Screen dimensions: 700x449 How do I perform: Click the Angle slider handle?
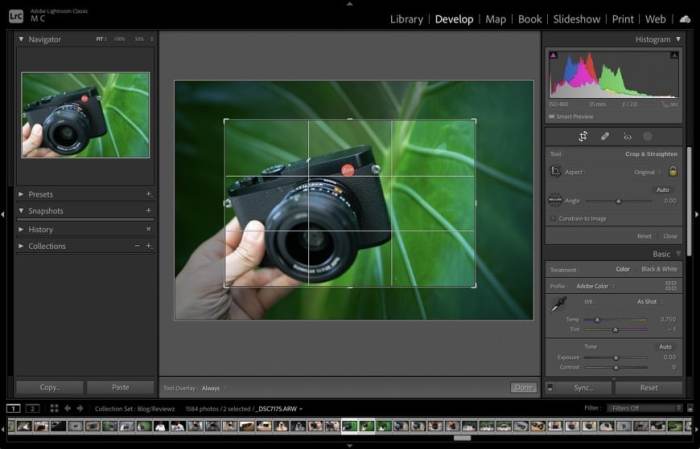pyautogui.click(x=619, y=201)
